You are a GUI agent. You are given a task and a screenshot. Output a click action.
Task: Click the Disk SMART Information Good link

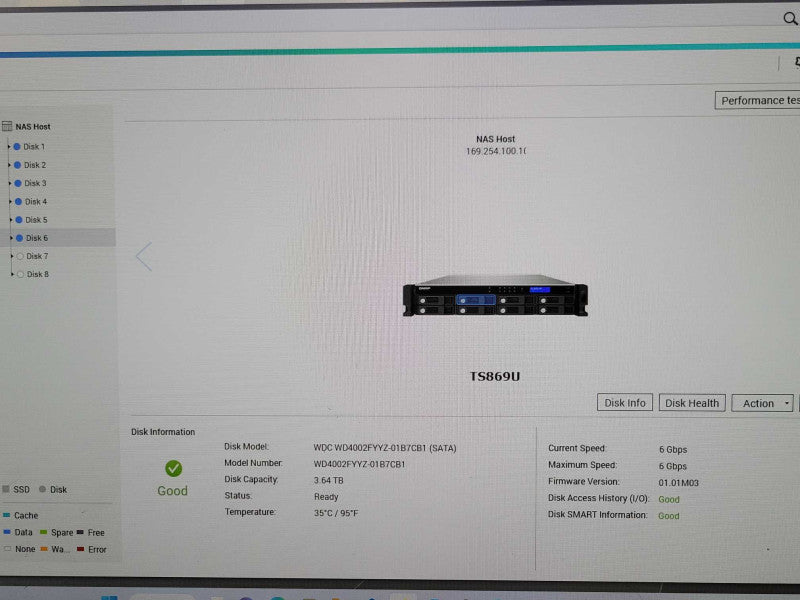pyautogui.click(x=669, y=516)
